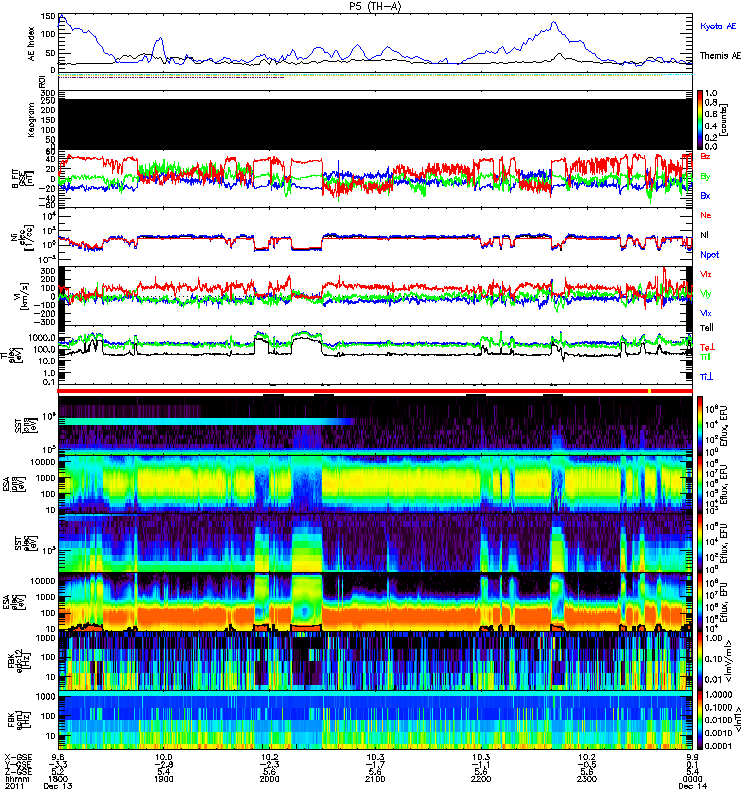Screen dimensions: 750x800
Task: Click the yellow marker on the red bar
Action: pyautogui.click(x=649, y=391)
